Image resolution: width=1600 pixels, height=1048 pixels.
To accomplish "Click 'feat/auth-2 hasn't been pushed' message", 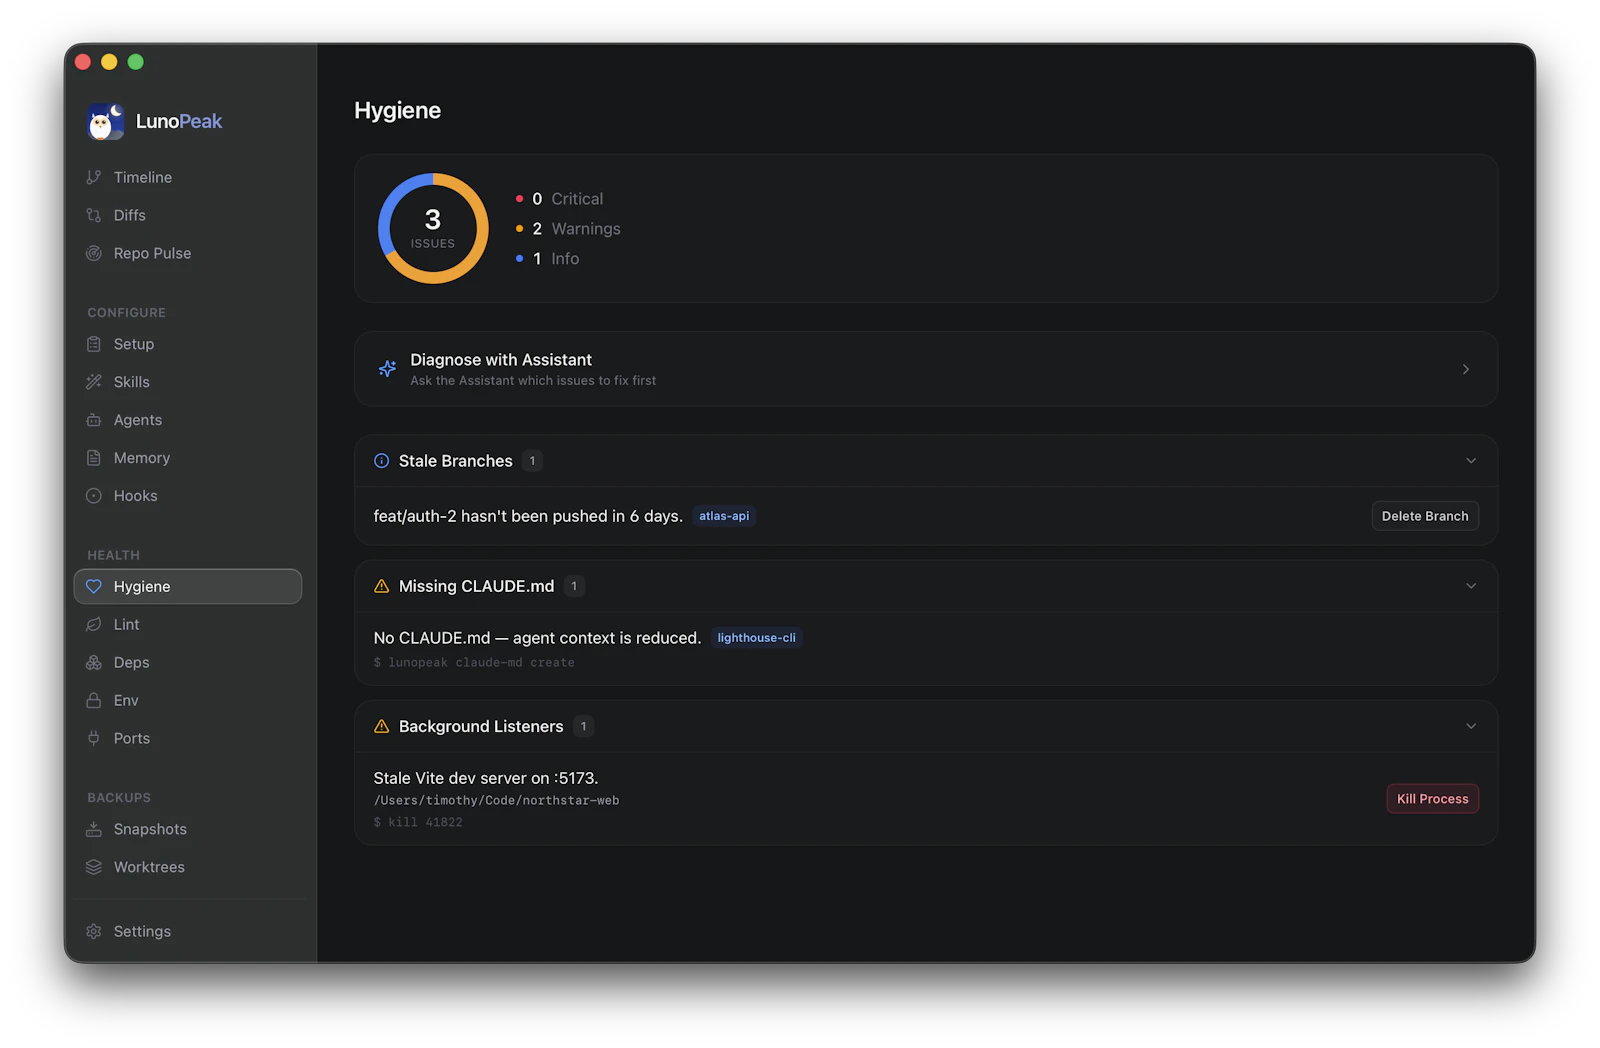I will [528, 516].
